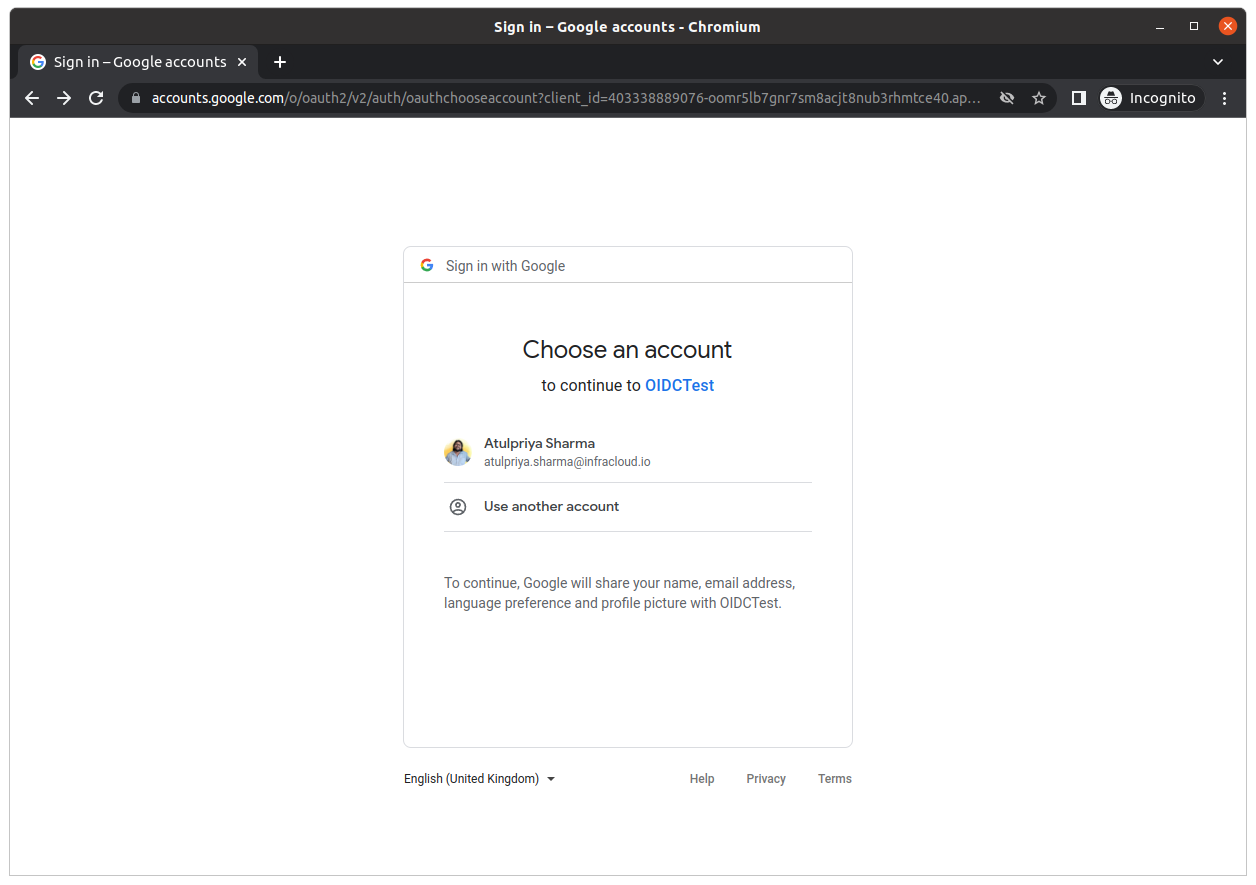Open Chromium three-dot menu

click(1225, 98)
